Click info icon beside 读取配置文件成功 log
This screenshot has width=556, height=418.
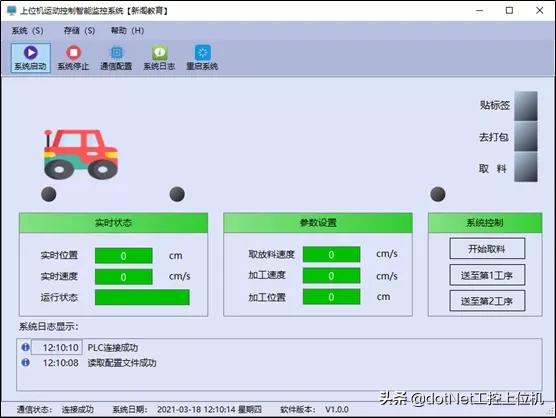pos(26,362)
